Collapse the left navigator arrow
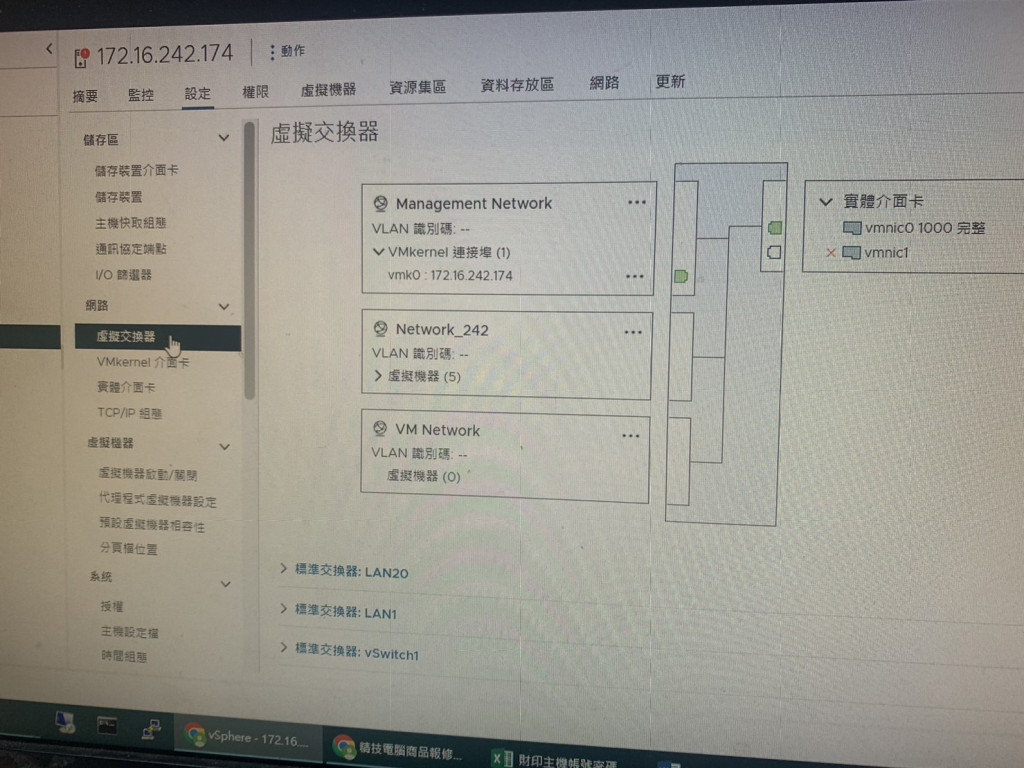1024x768 pixels. (x=49, y=48)
